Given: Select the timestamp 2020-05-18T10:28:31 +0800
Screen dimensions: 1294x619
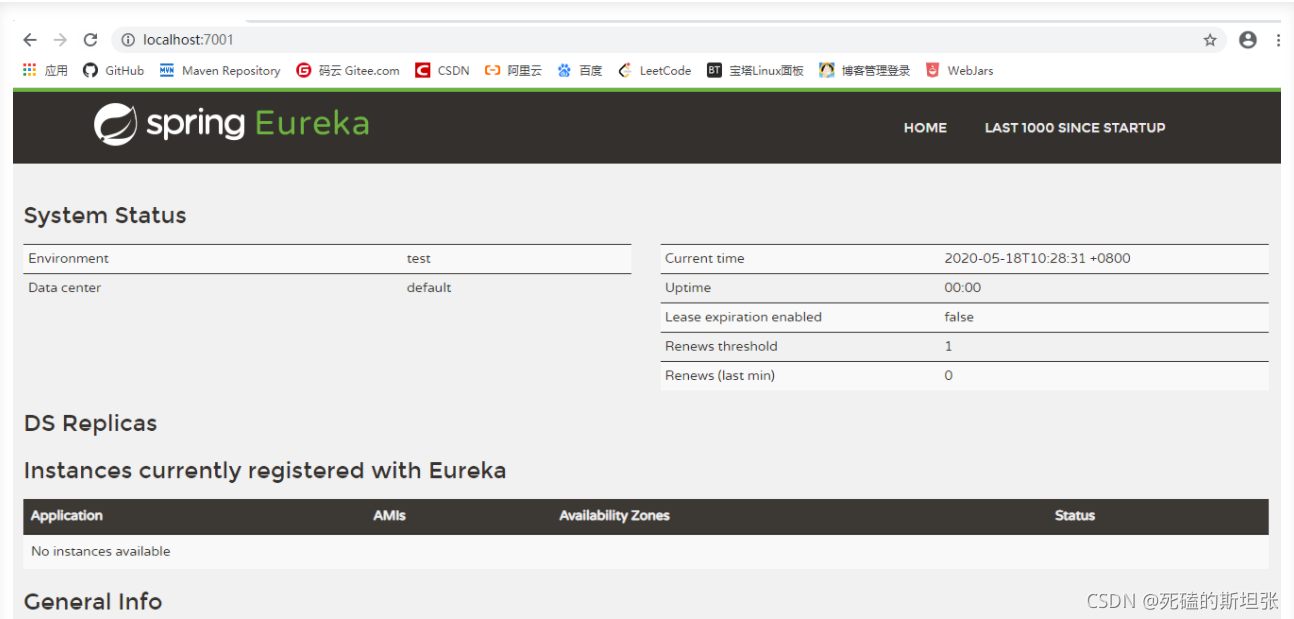Looking at the screenshot, I should (x=1037, y=258).
